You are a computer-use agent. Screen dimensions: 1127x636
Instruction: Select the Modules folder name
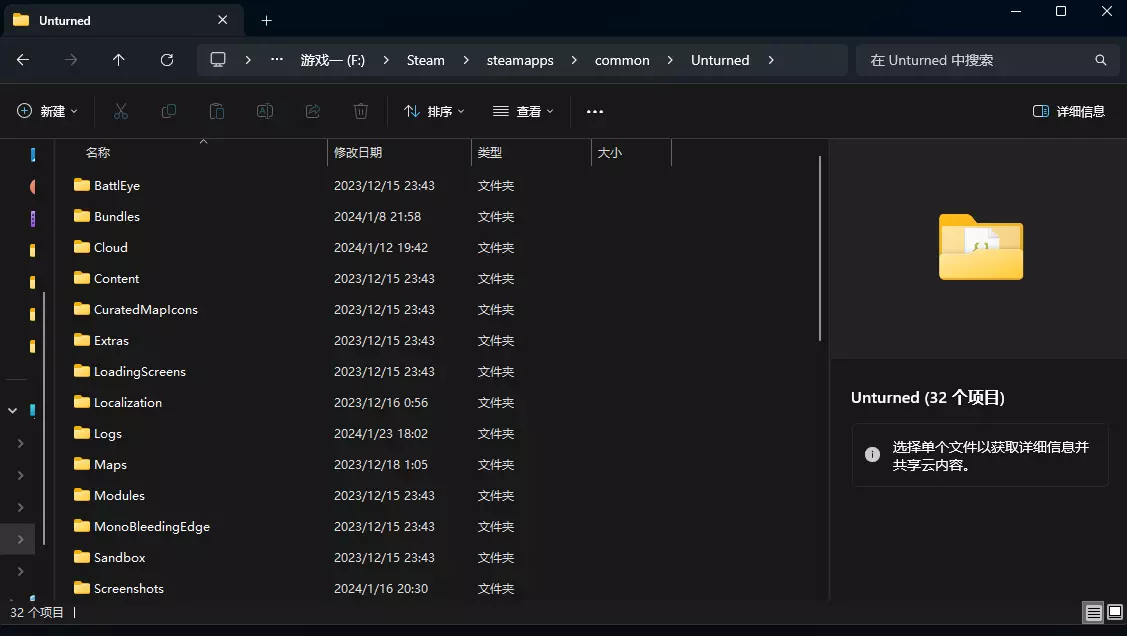pos(119,495)
